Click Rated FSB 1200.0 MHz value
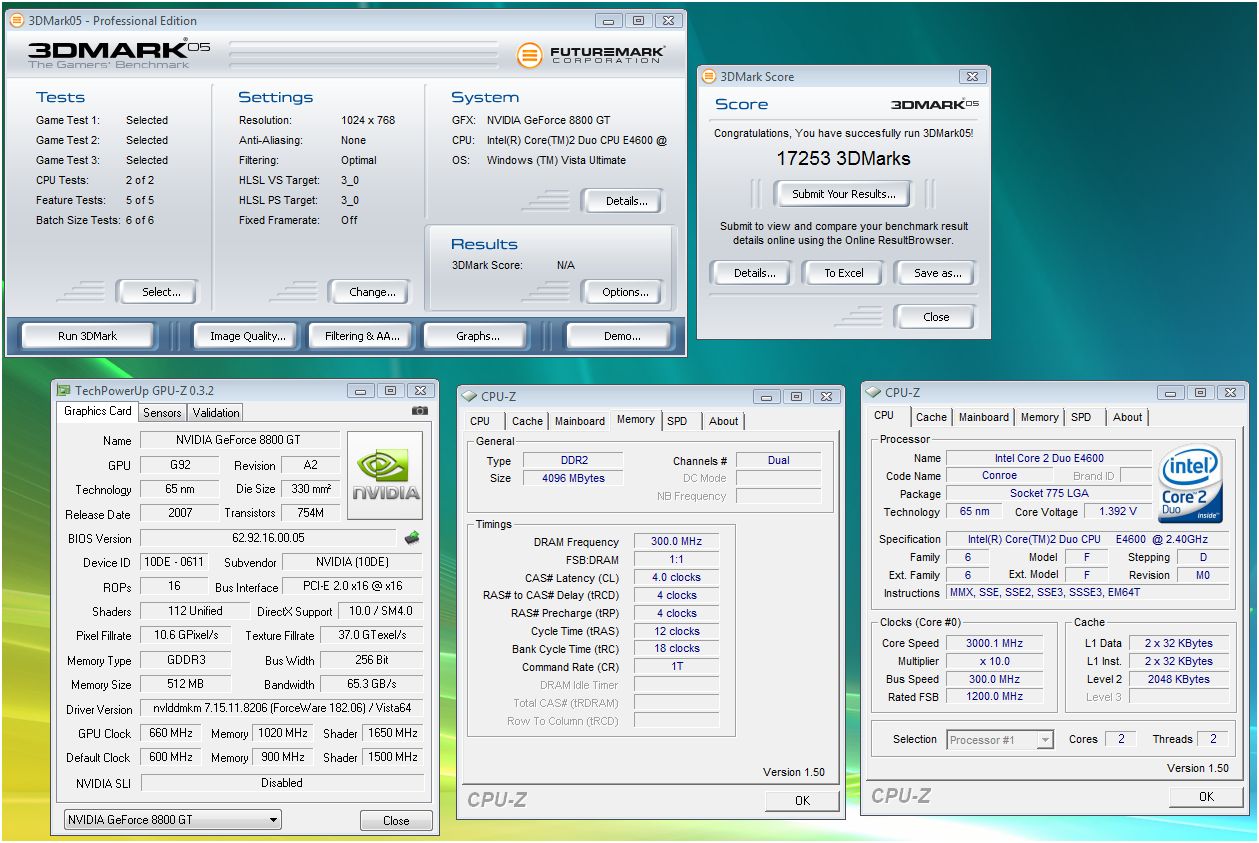1259x843 pixels. click(x=994, y=697)
